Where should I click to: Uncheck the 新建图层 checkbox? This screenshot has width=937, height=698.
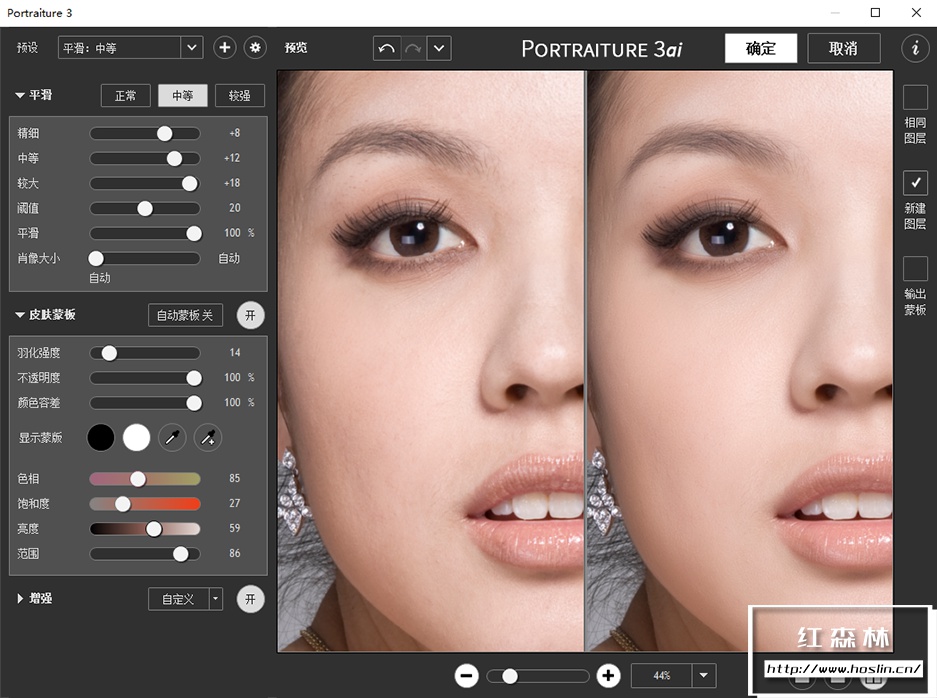(x=915, y=183)
